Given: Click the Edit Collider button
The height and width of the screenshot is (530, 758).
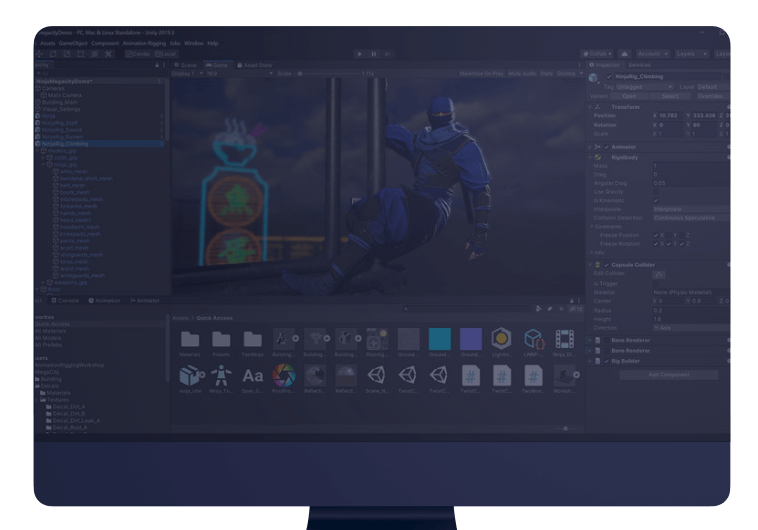Looking at the screenshot, I should tap(659, 274).
